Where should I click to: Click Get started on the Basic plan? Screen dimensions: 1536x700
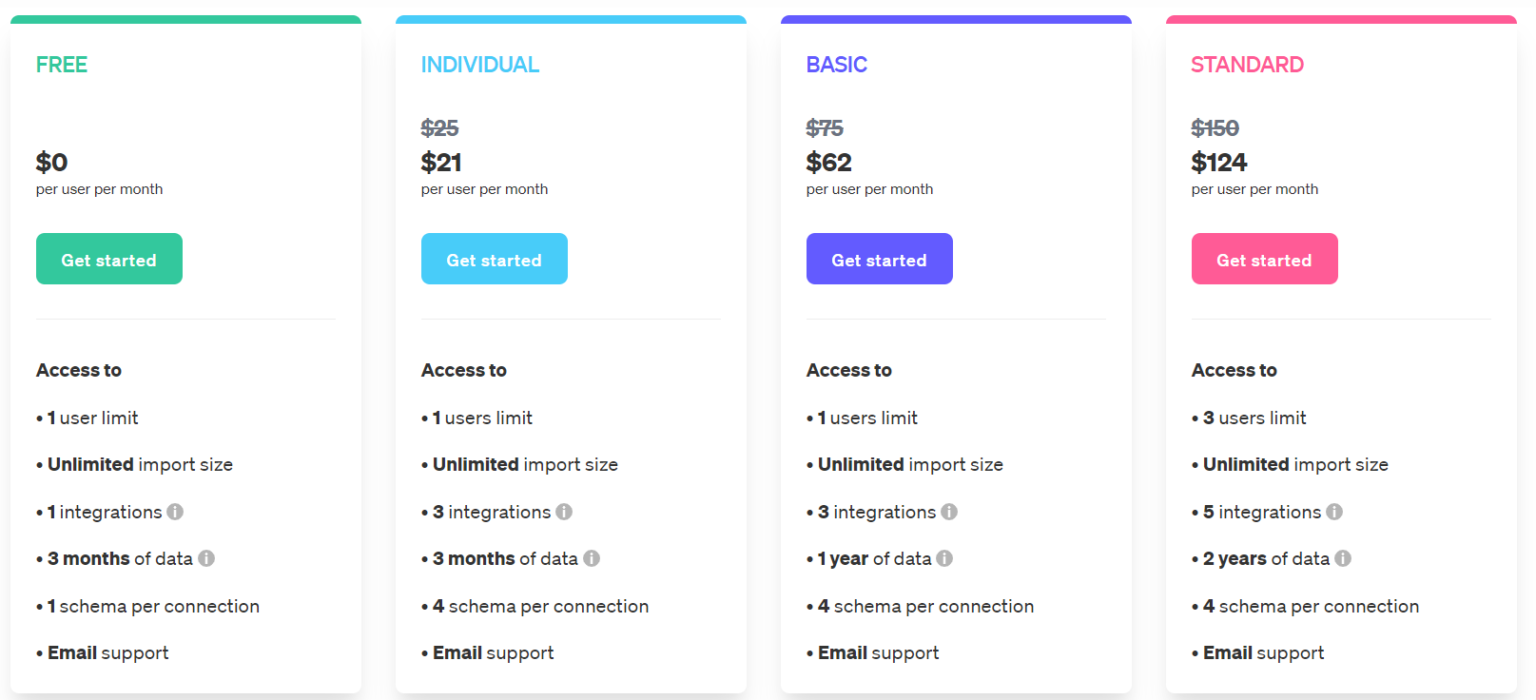tap(879, 258)
